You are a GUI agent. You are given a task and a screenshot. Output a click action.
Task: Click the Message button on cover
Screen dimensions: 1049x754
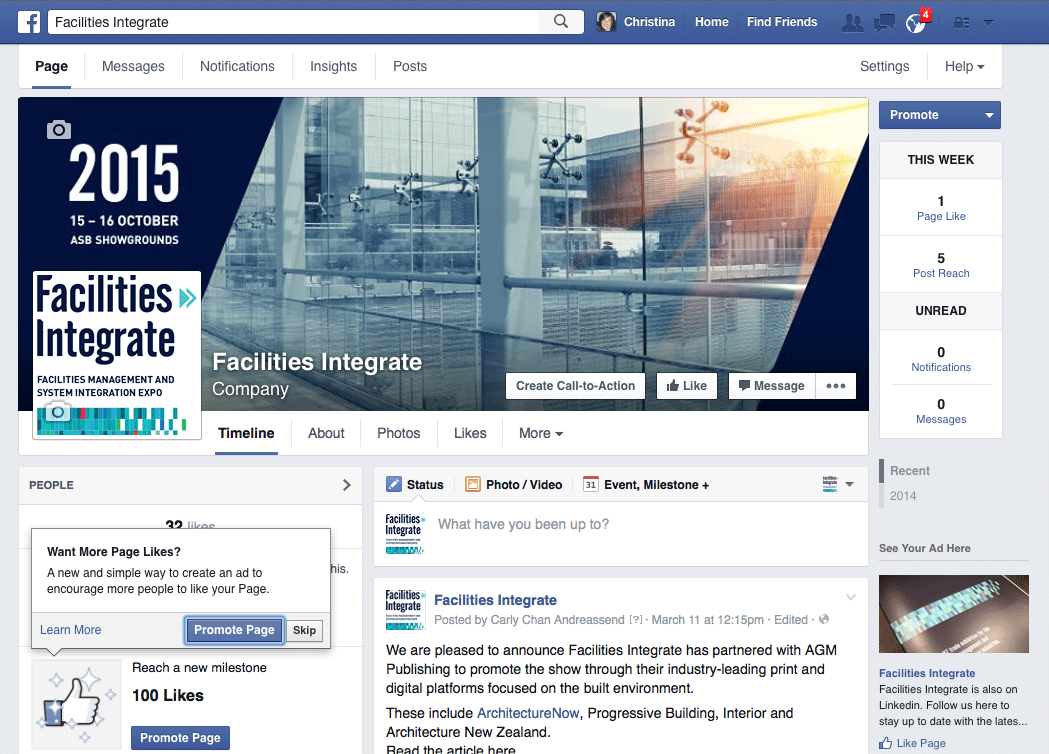[x=772, y=386]
